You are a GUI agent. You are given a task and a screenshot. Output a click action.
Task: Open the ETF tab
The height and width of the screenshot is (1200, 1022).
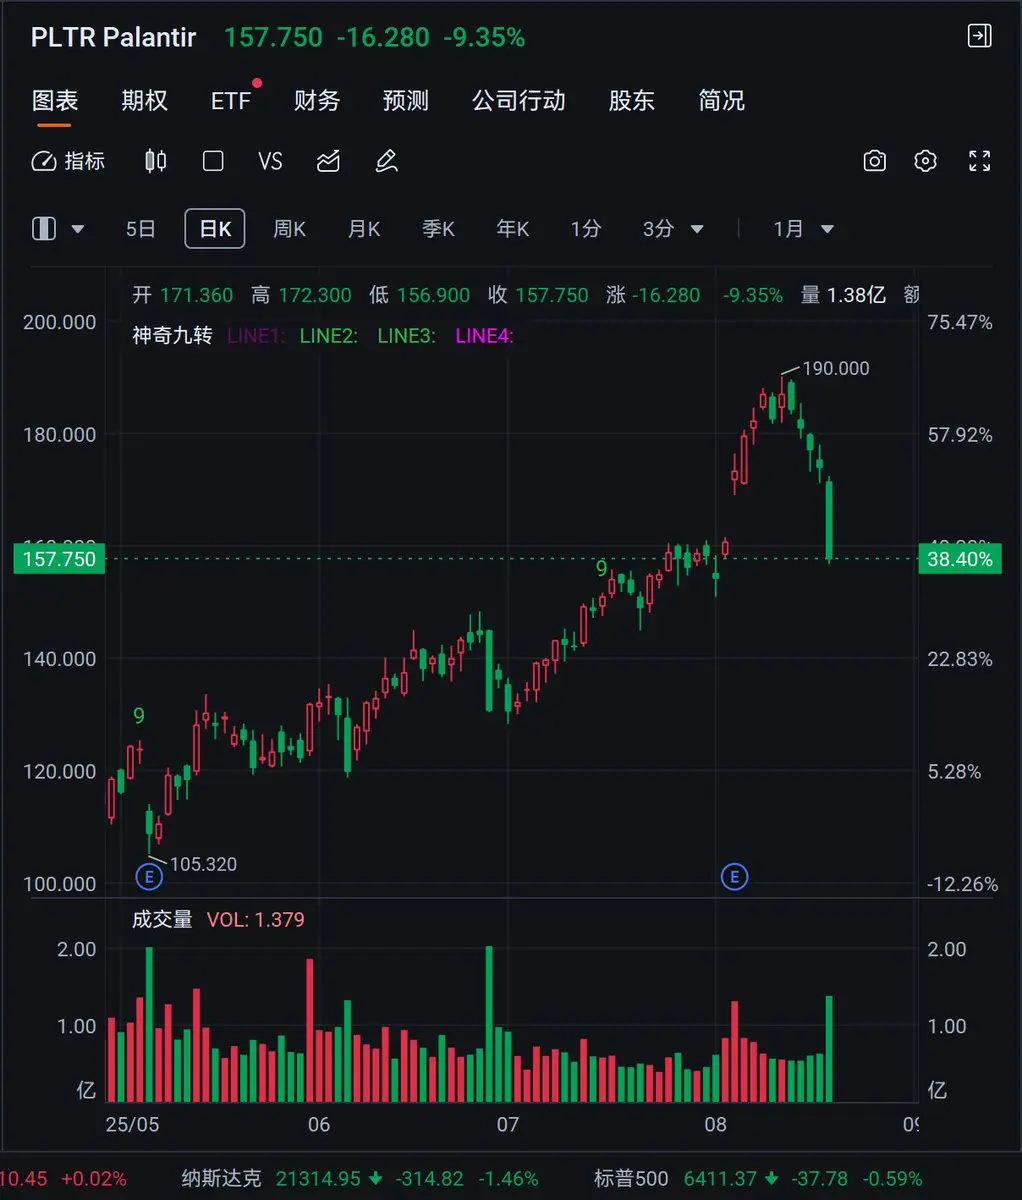pos(231,101)
